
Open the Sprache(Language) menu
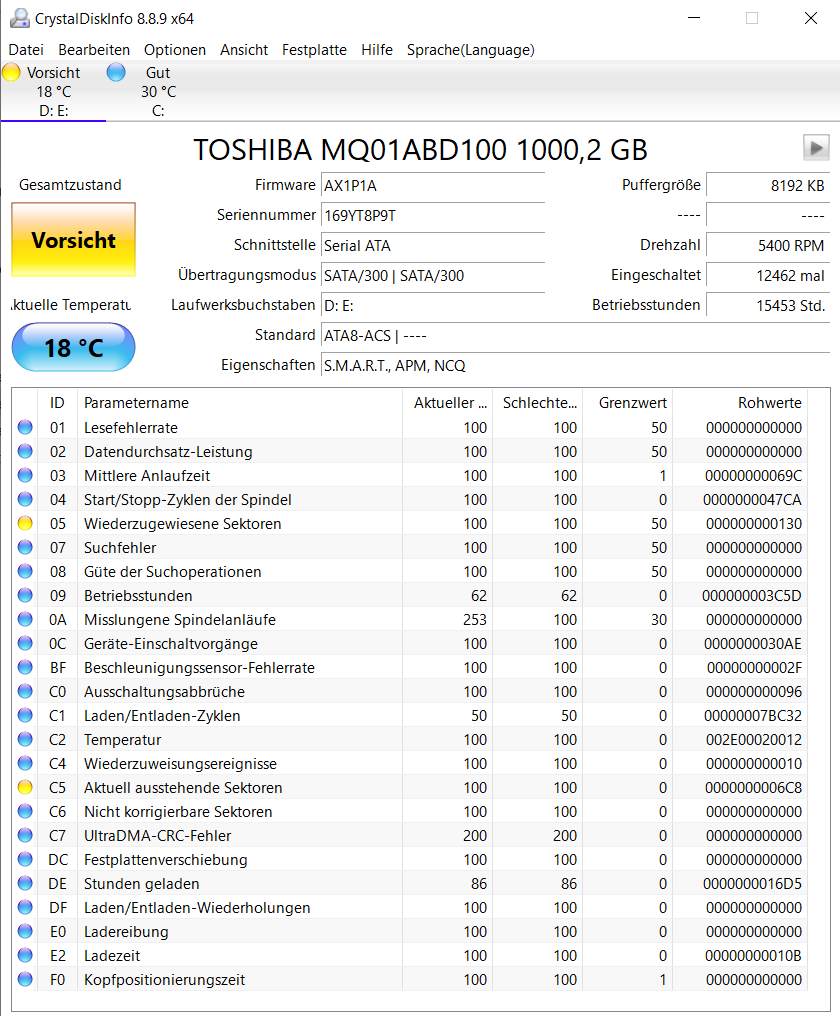(471, 50)
